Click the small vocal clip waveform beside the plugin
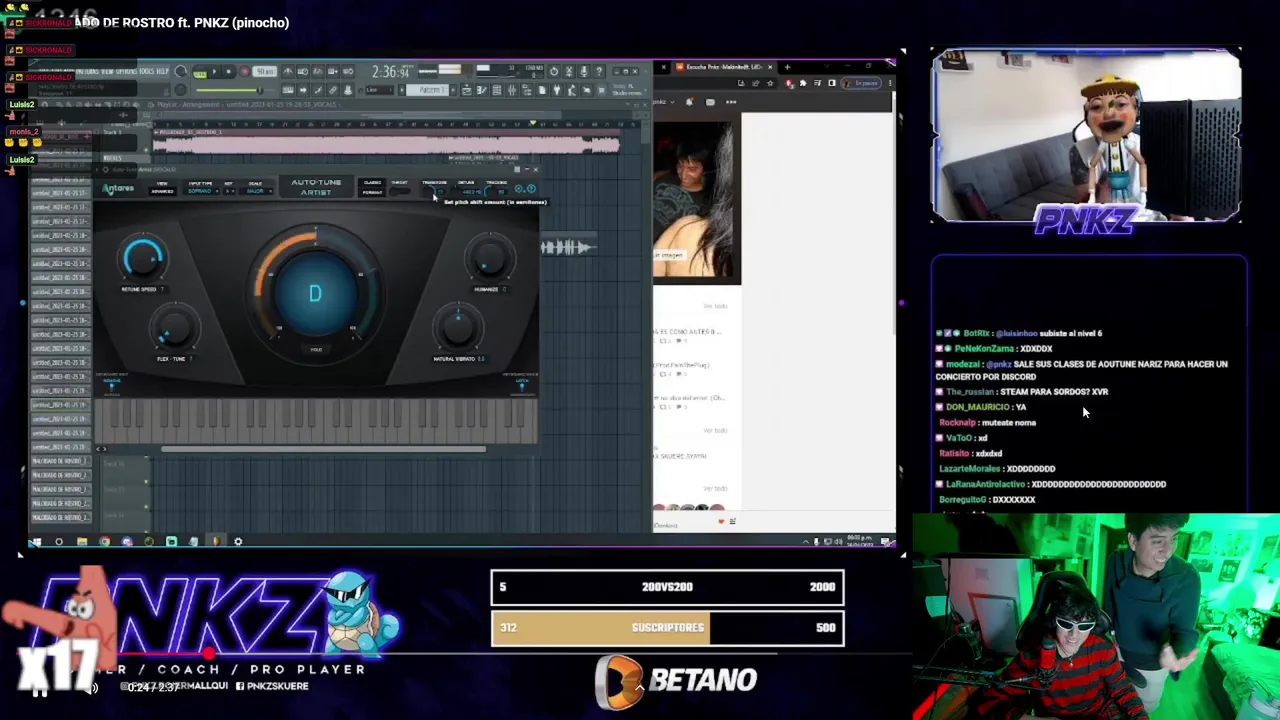The width and height of the screenshot is (1280, 720). click(567, 247)
